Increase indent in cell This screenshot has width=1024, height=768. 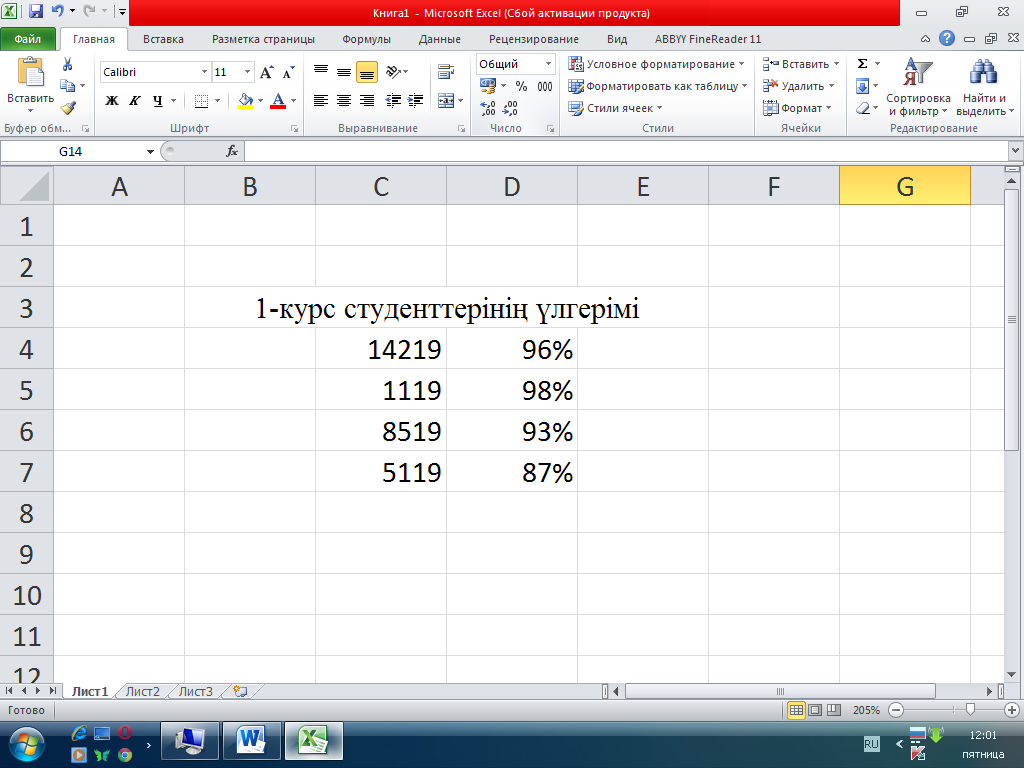416,100
